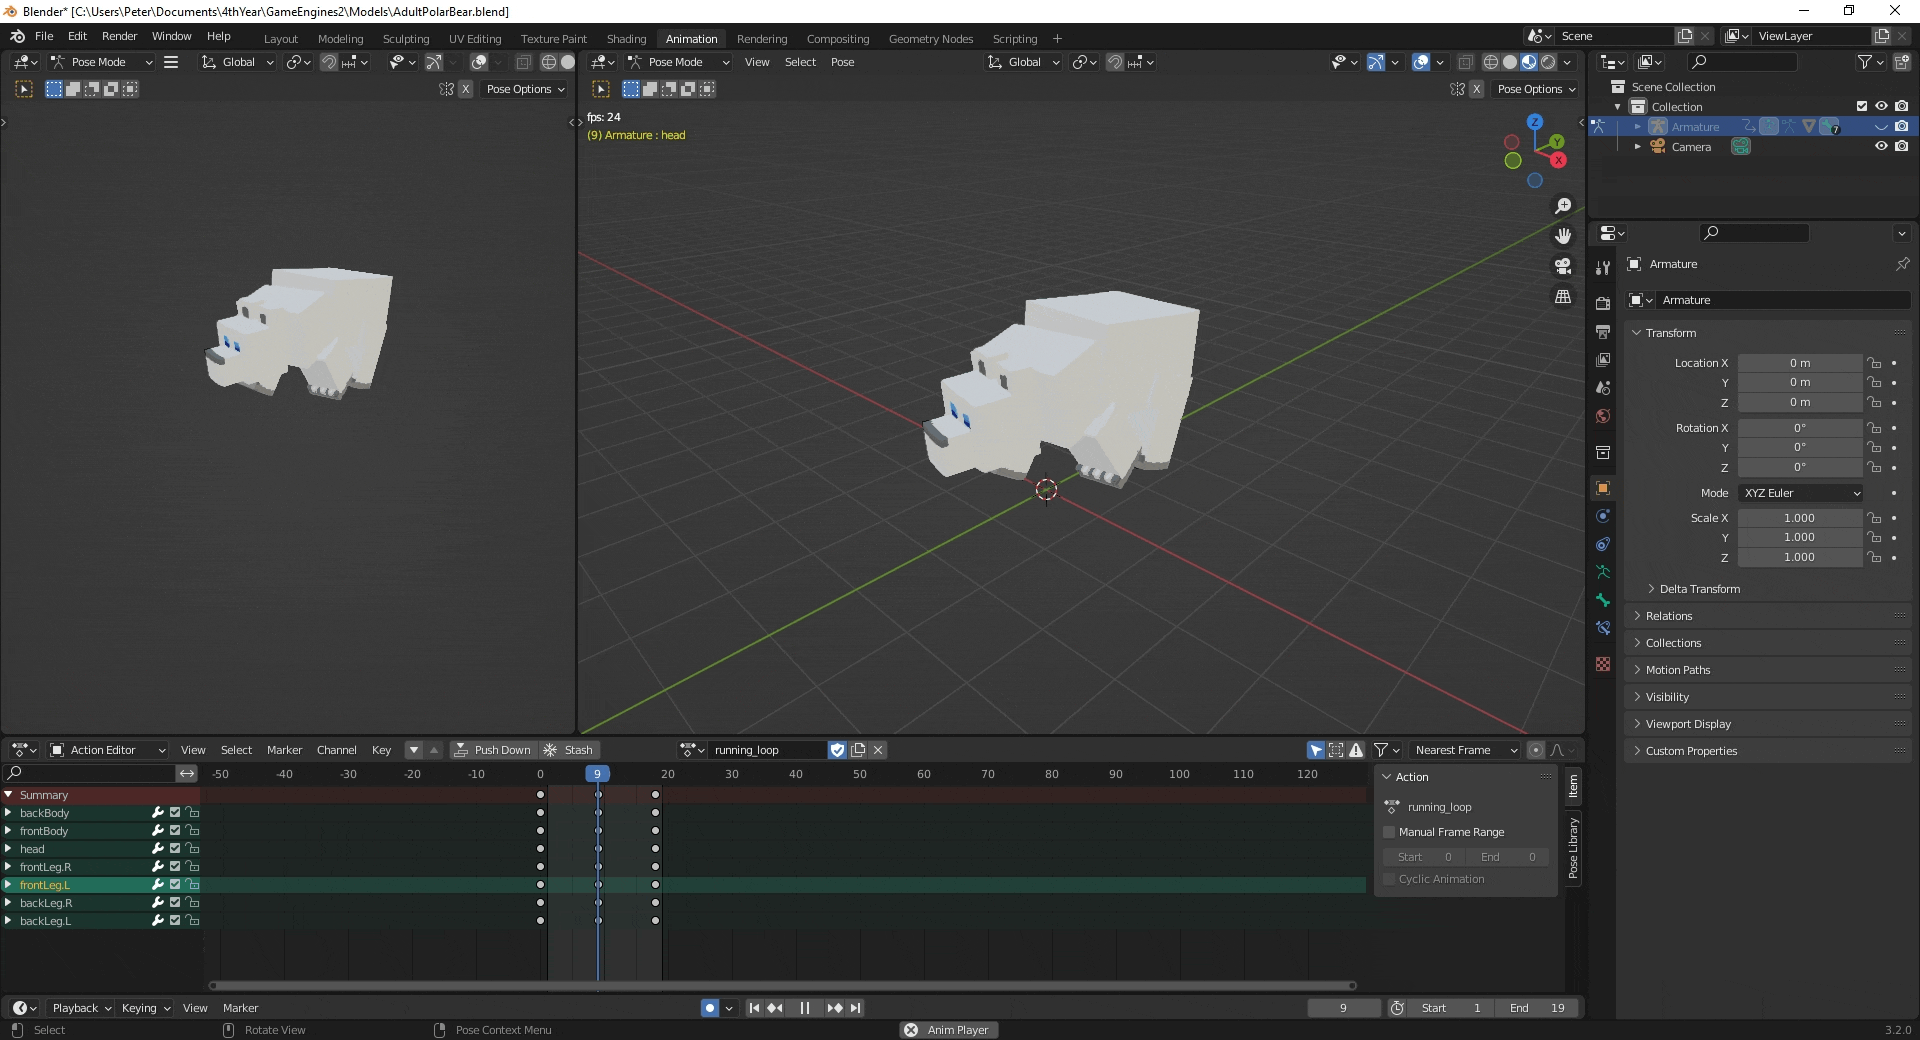Expand the backBody channel in Action Editor

(9, 813)
